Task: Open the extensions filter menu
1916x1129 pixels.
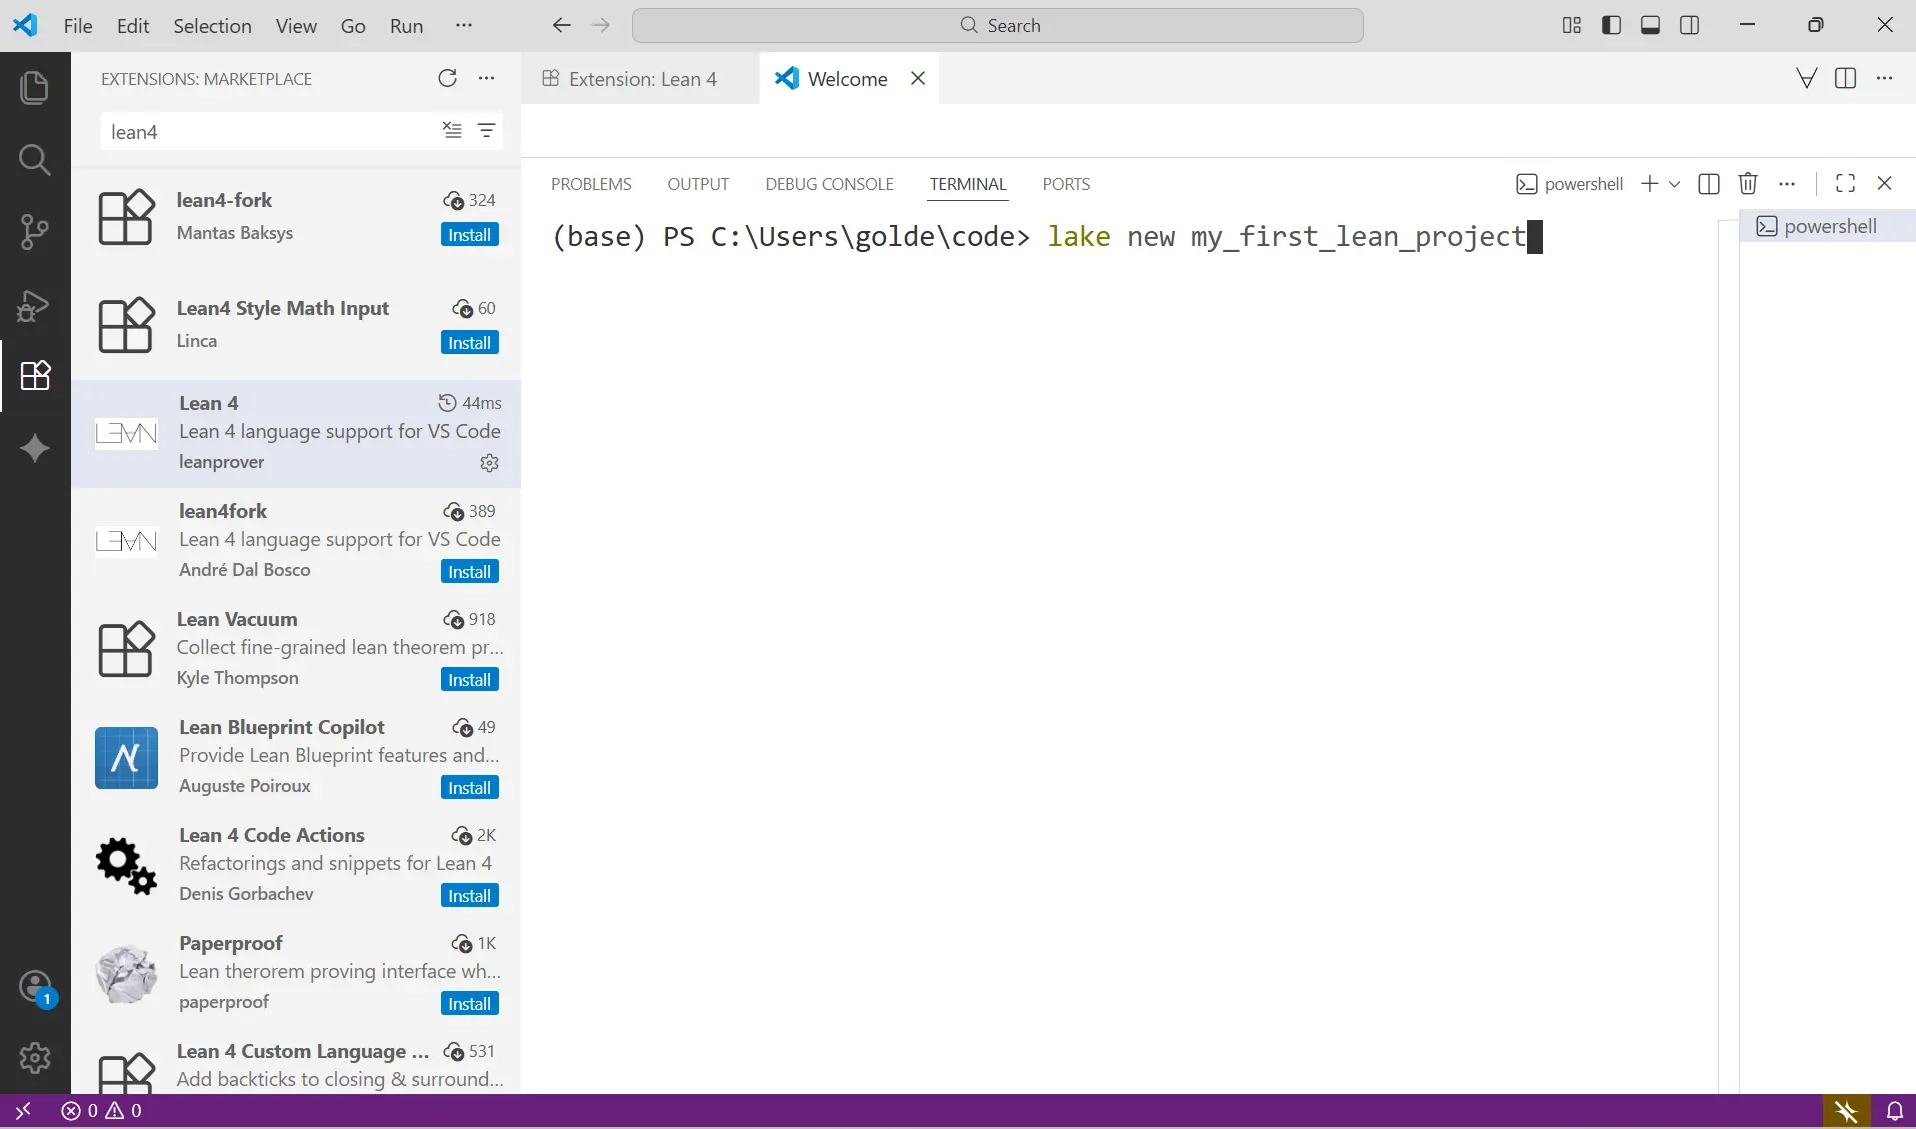Action: [486, 131]
